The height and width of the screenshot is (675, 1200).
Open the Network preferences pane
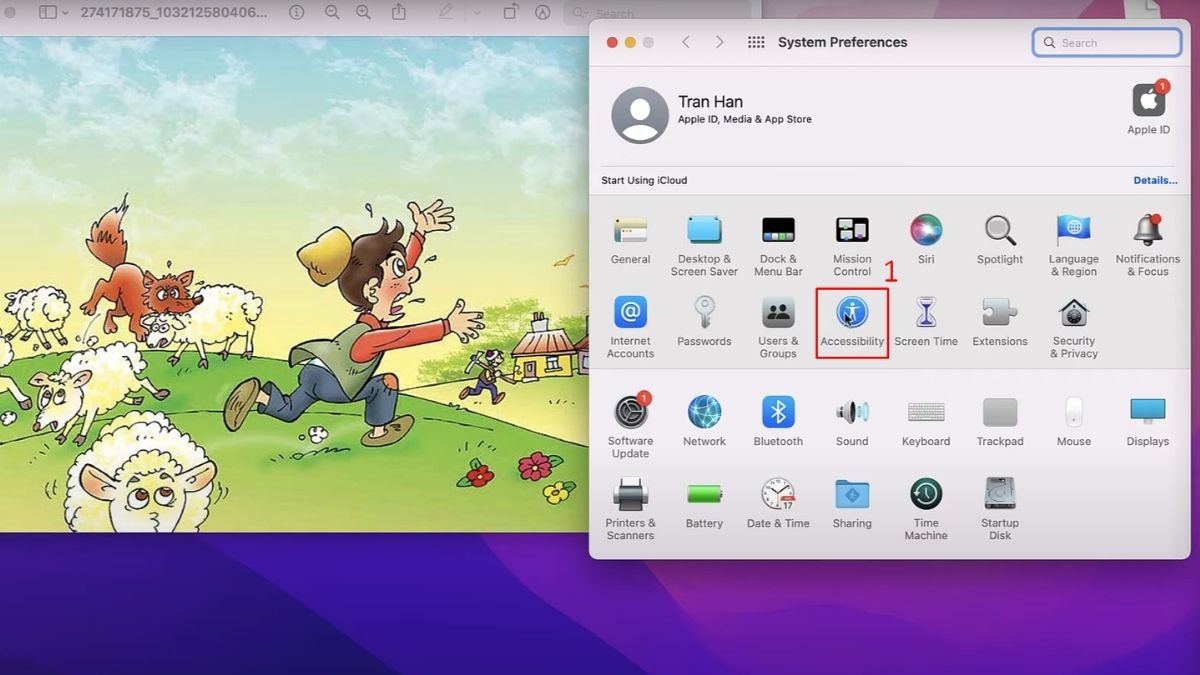[704, 421]
